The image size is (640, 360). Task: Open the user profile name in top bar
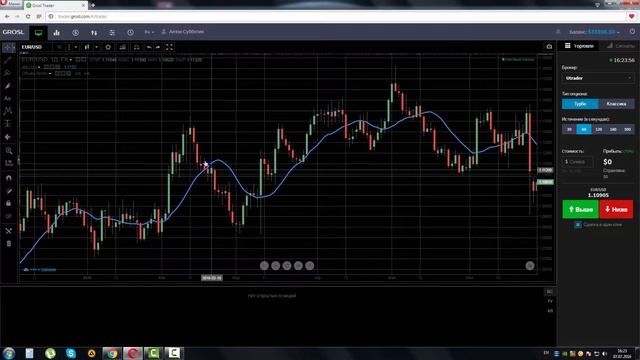pos(183,31)
